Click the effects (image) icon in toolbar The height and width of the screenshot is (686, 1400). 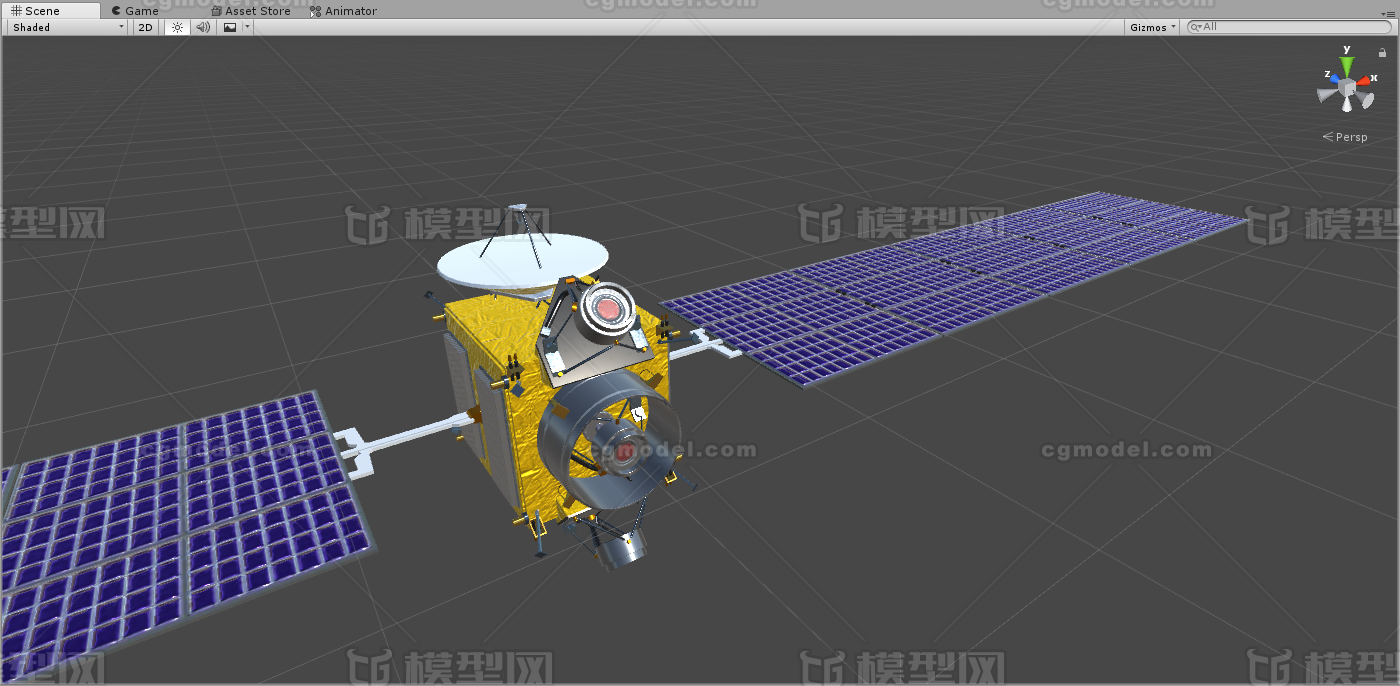click(x=229, y=27)
